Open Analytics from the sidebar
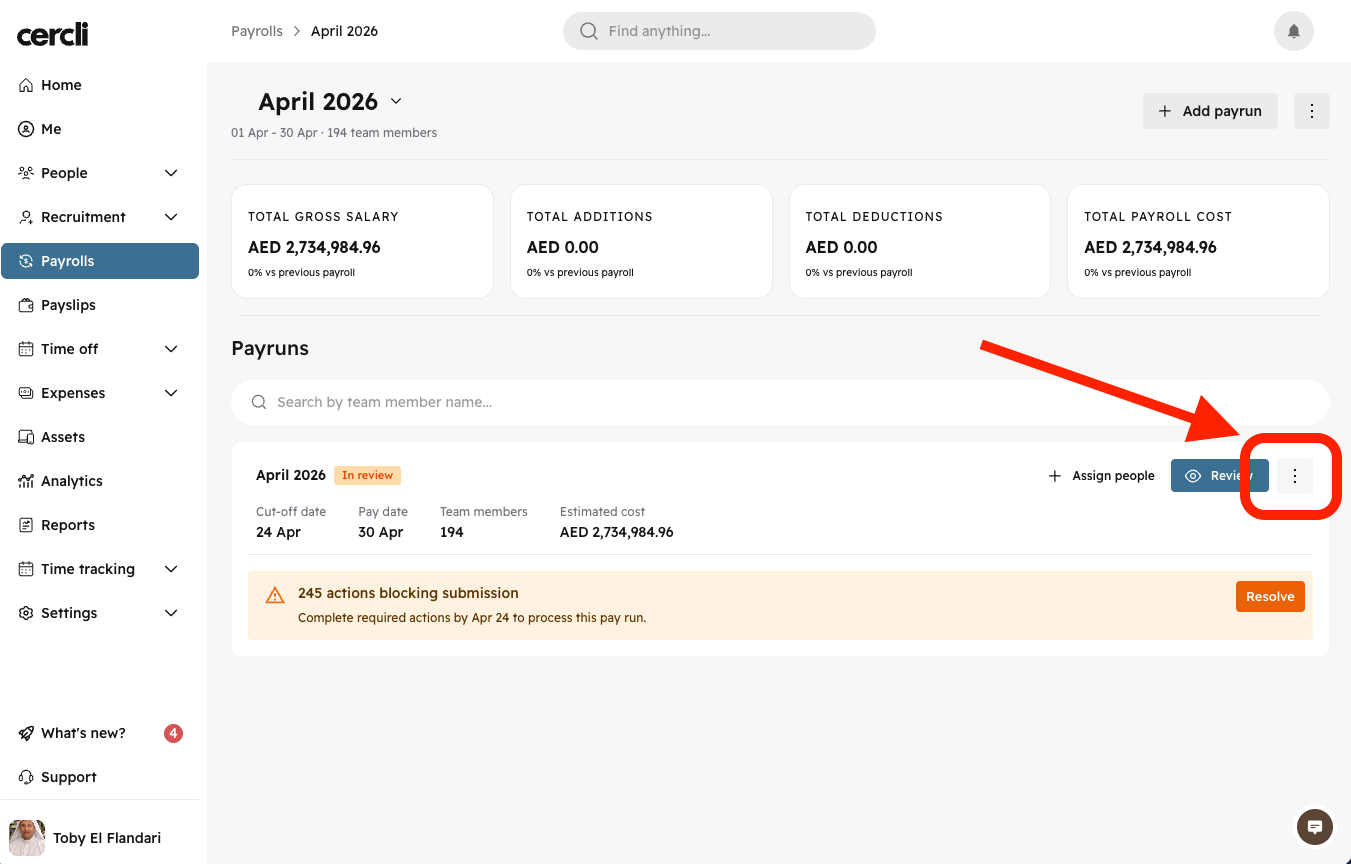 pyautogui.click(x=71, y=481)
